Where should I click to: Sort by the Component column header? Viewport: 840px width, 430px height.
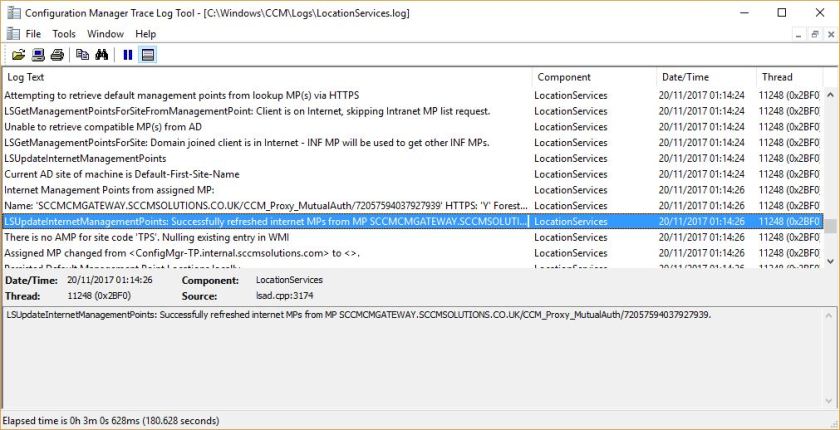click(592, 77)
